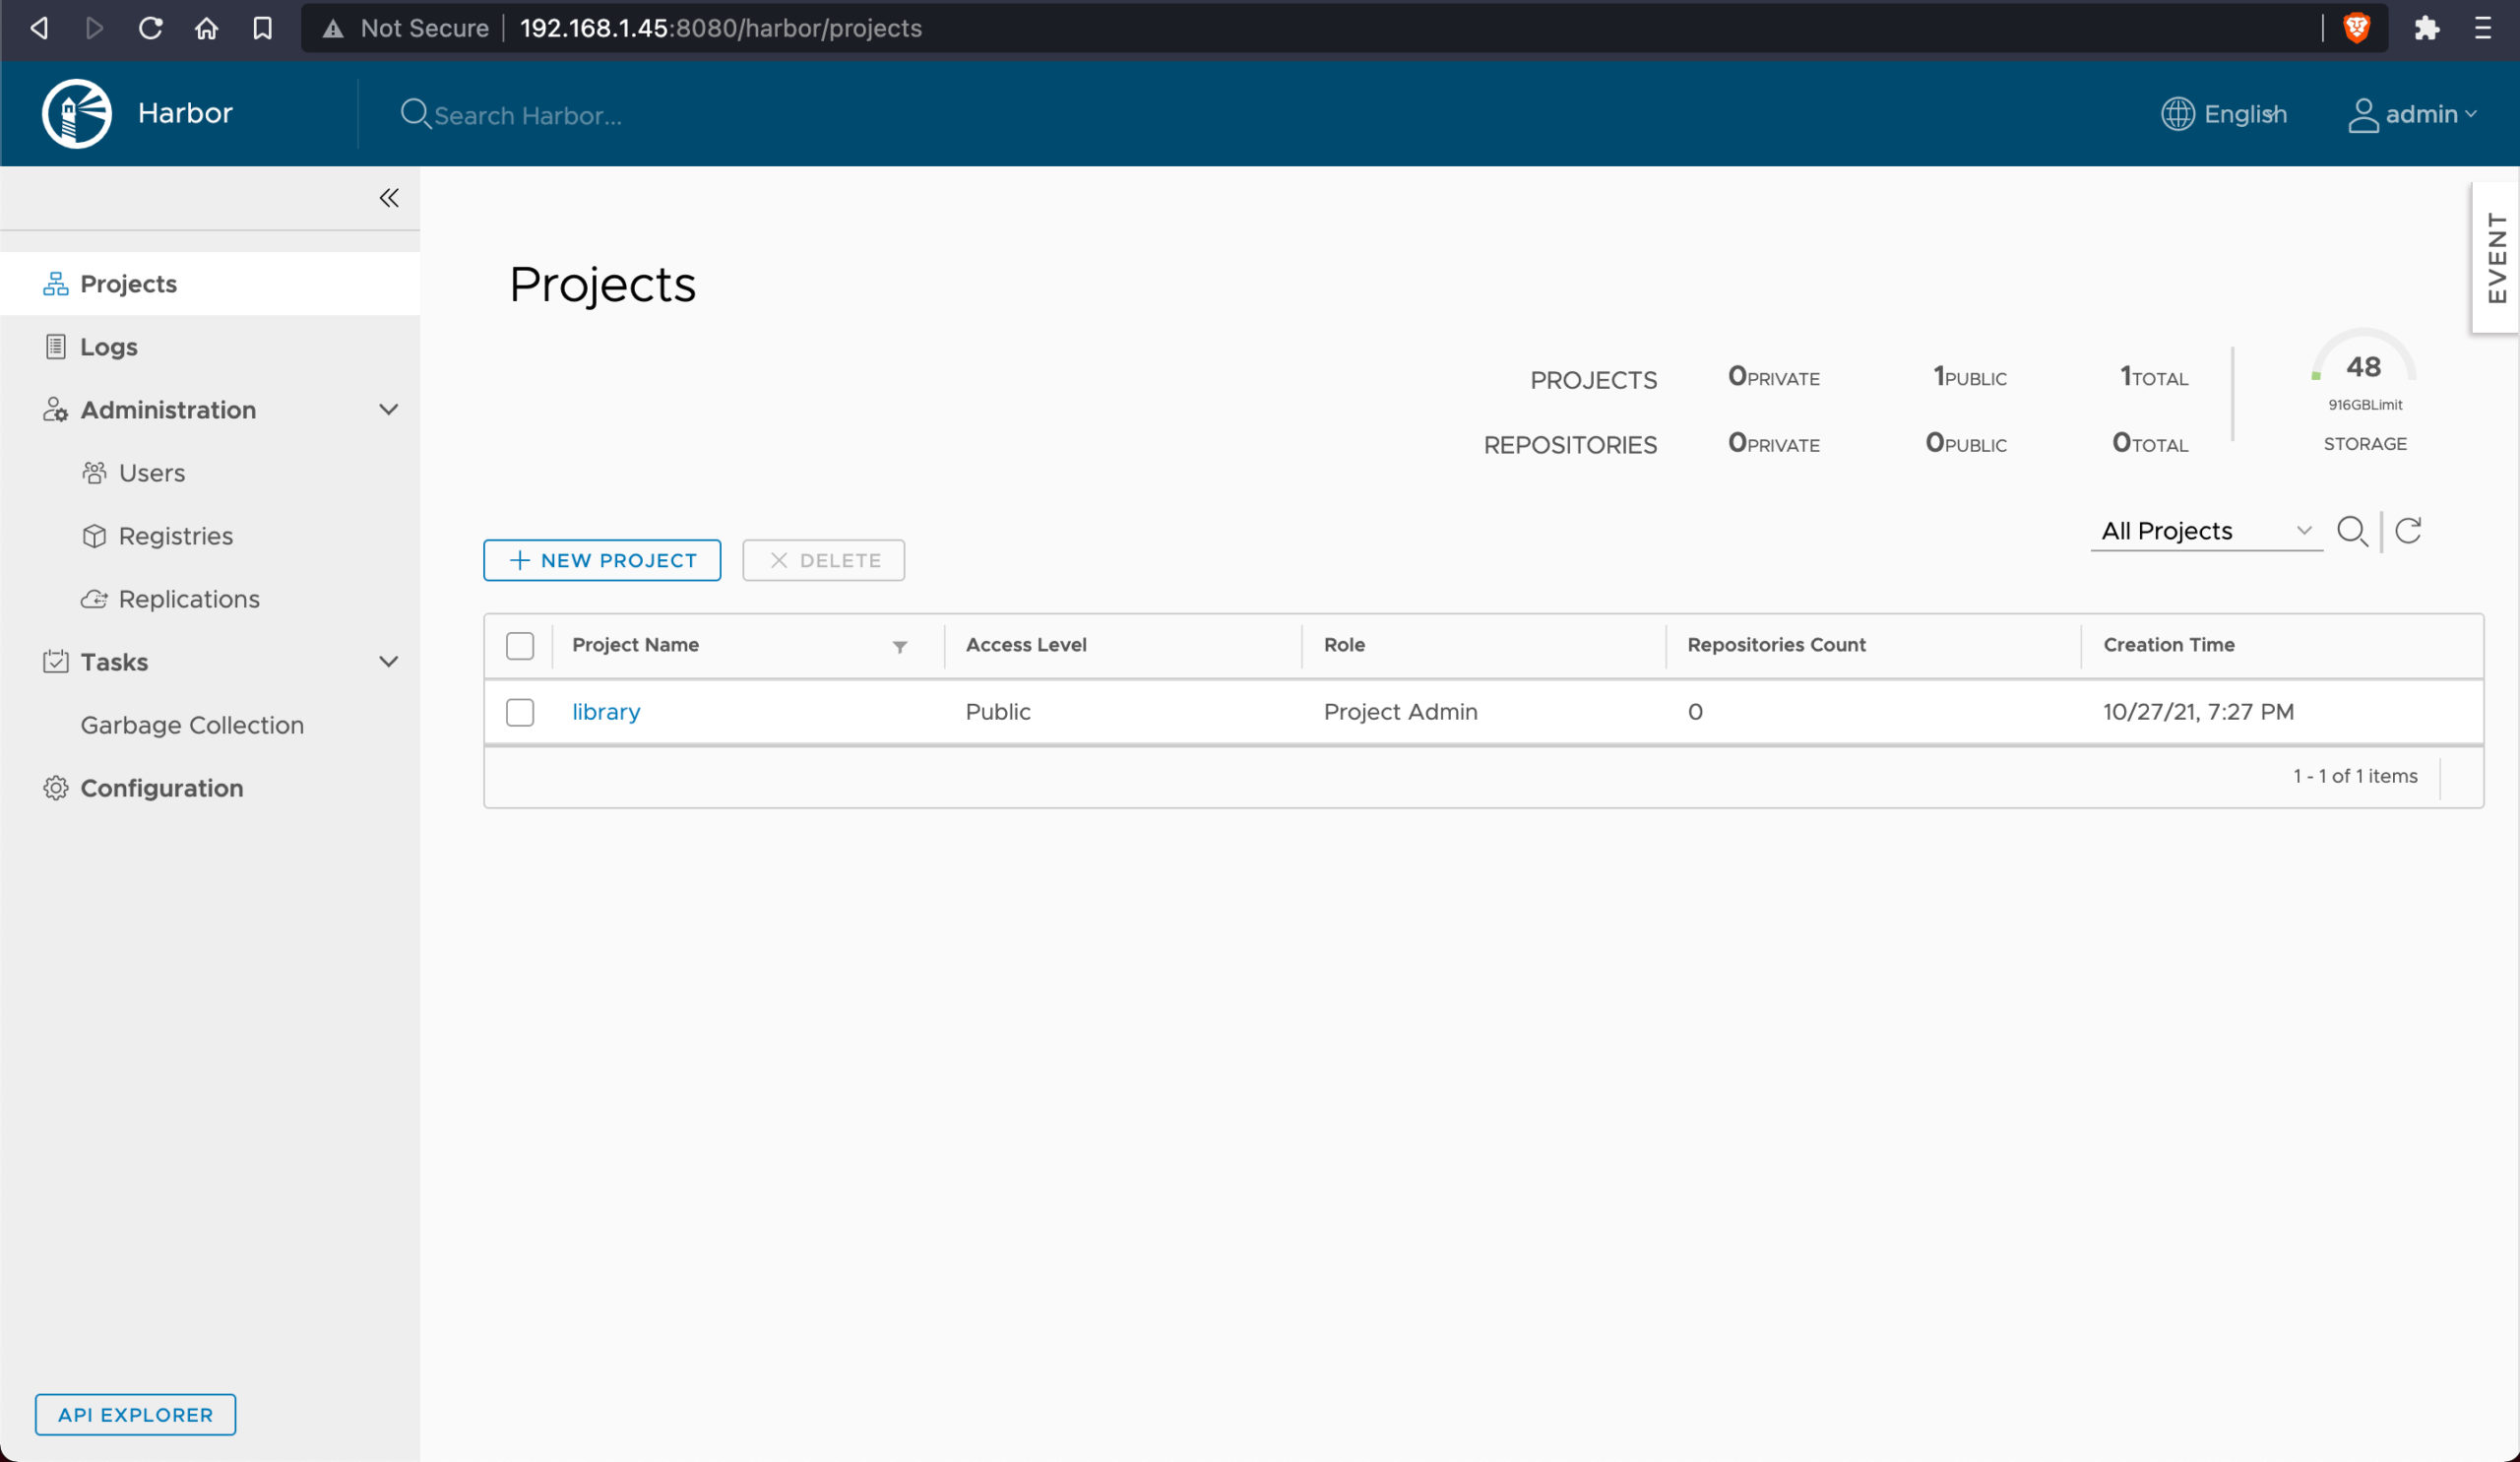Screen dimensions: 2520x1462
Task: Click the NEW PROJECT button
Action: (602, 560)
